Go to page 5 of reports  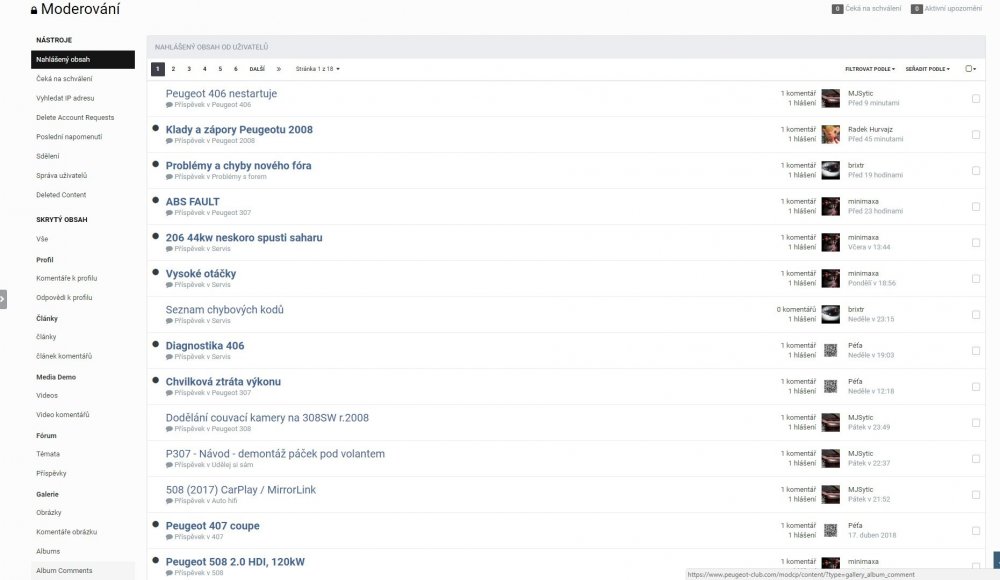(220, 69)
